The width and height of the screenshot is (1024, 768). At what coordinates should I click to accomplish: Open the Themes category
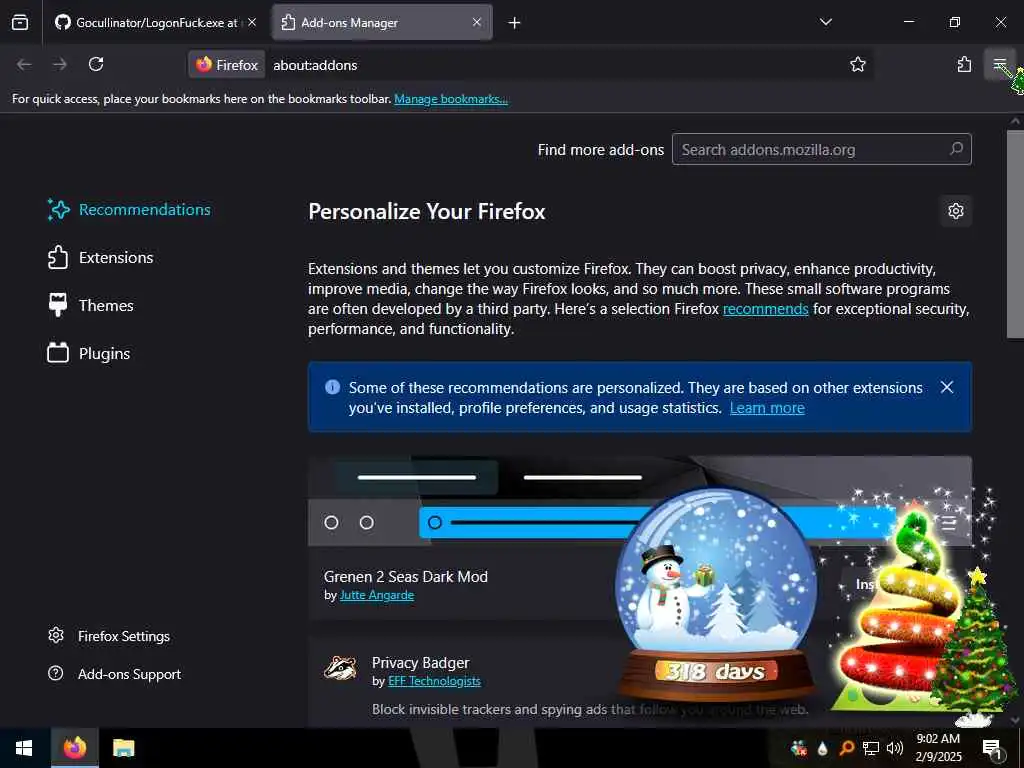tap(91, 306)
